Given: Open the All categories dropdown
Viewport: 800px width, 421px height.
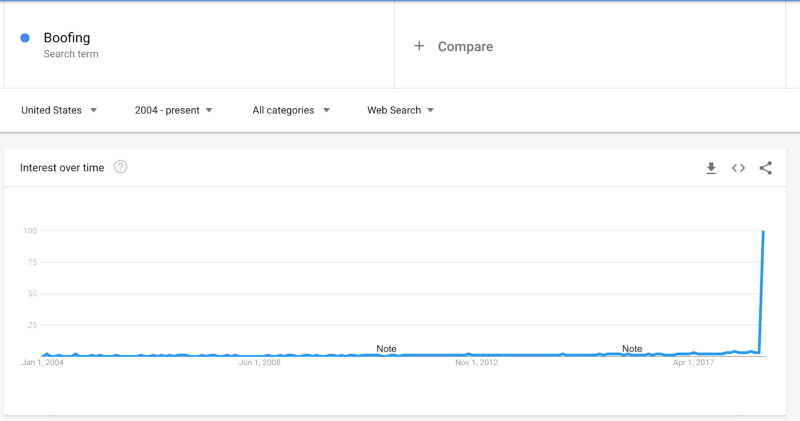Looking at the screenshot, I should (x=291, y=110).
